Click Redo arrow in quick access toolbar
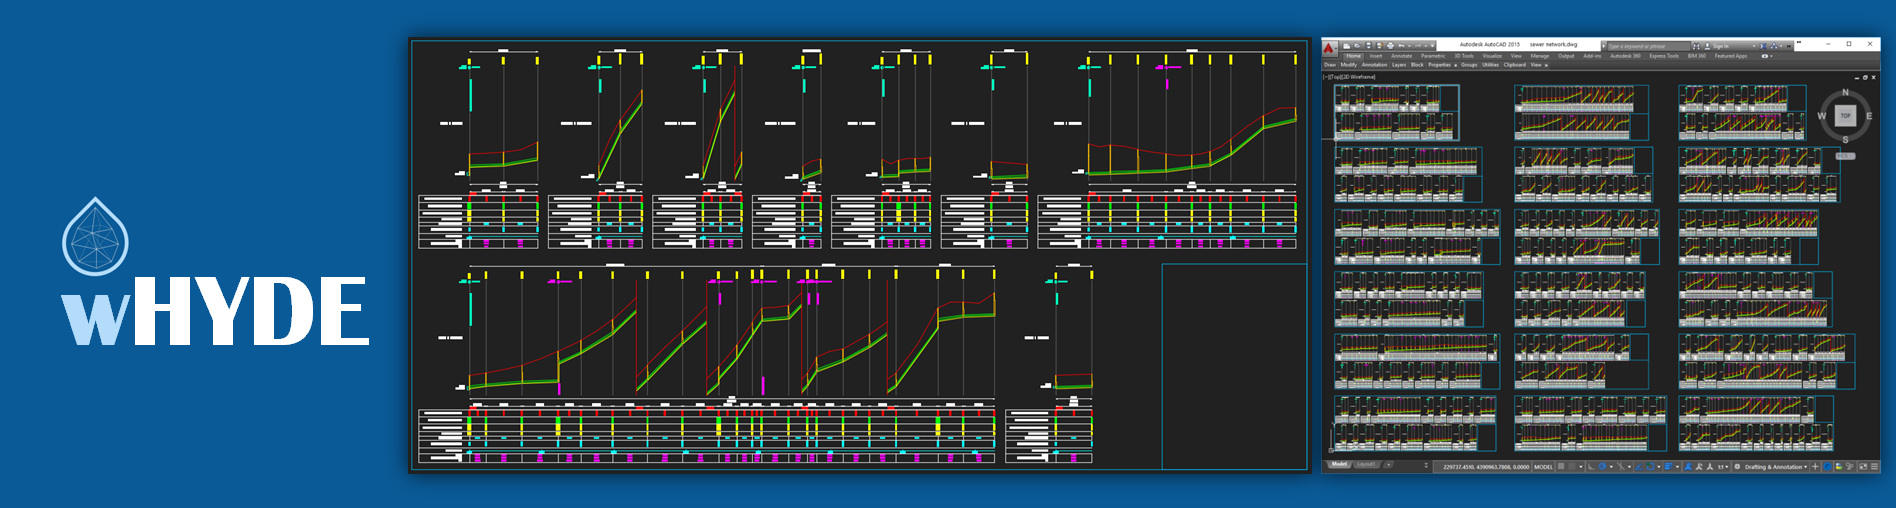The height and width of the screenshot is (508, 1896). [1418, 46]
